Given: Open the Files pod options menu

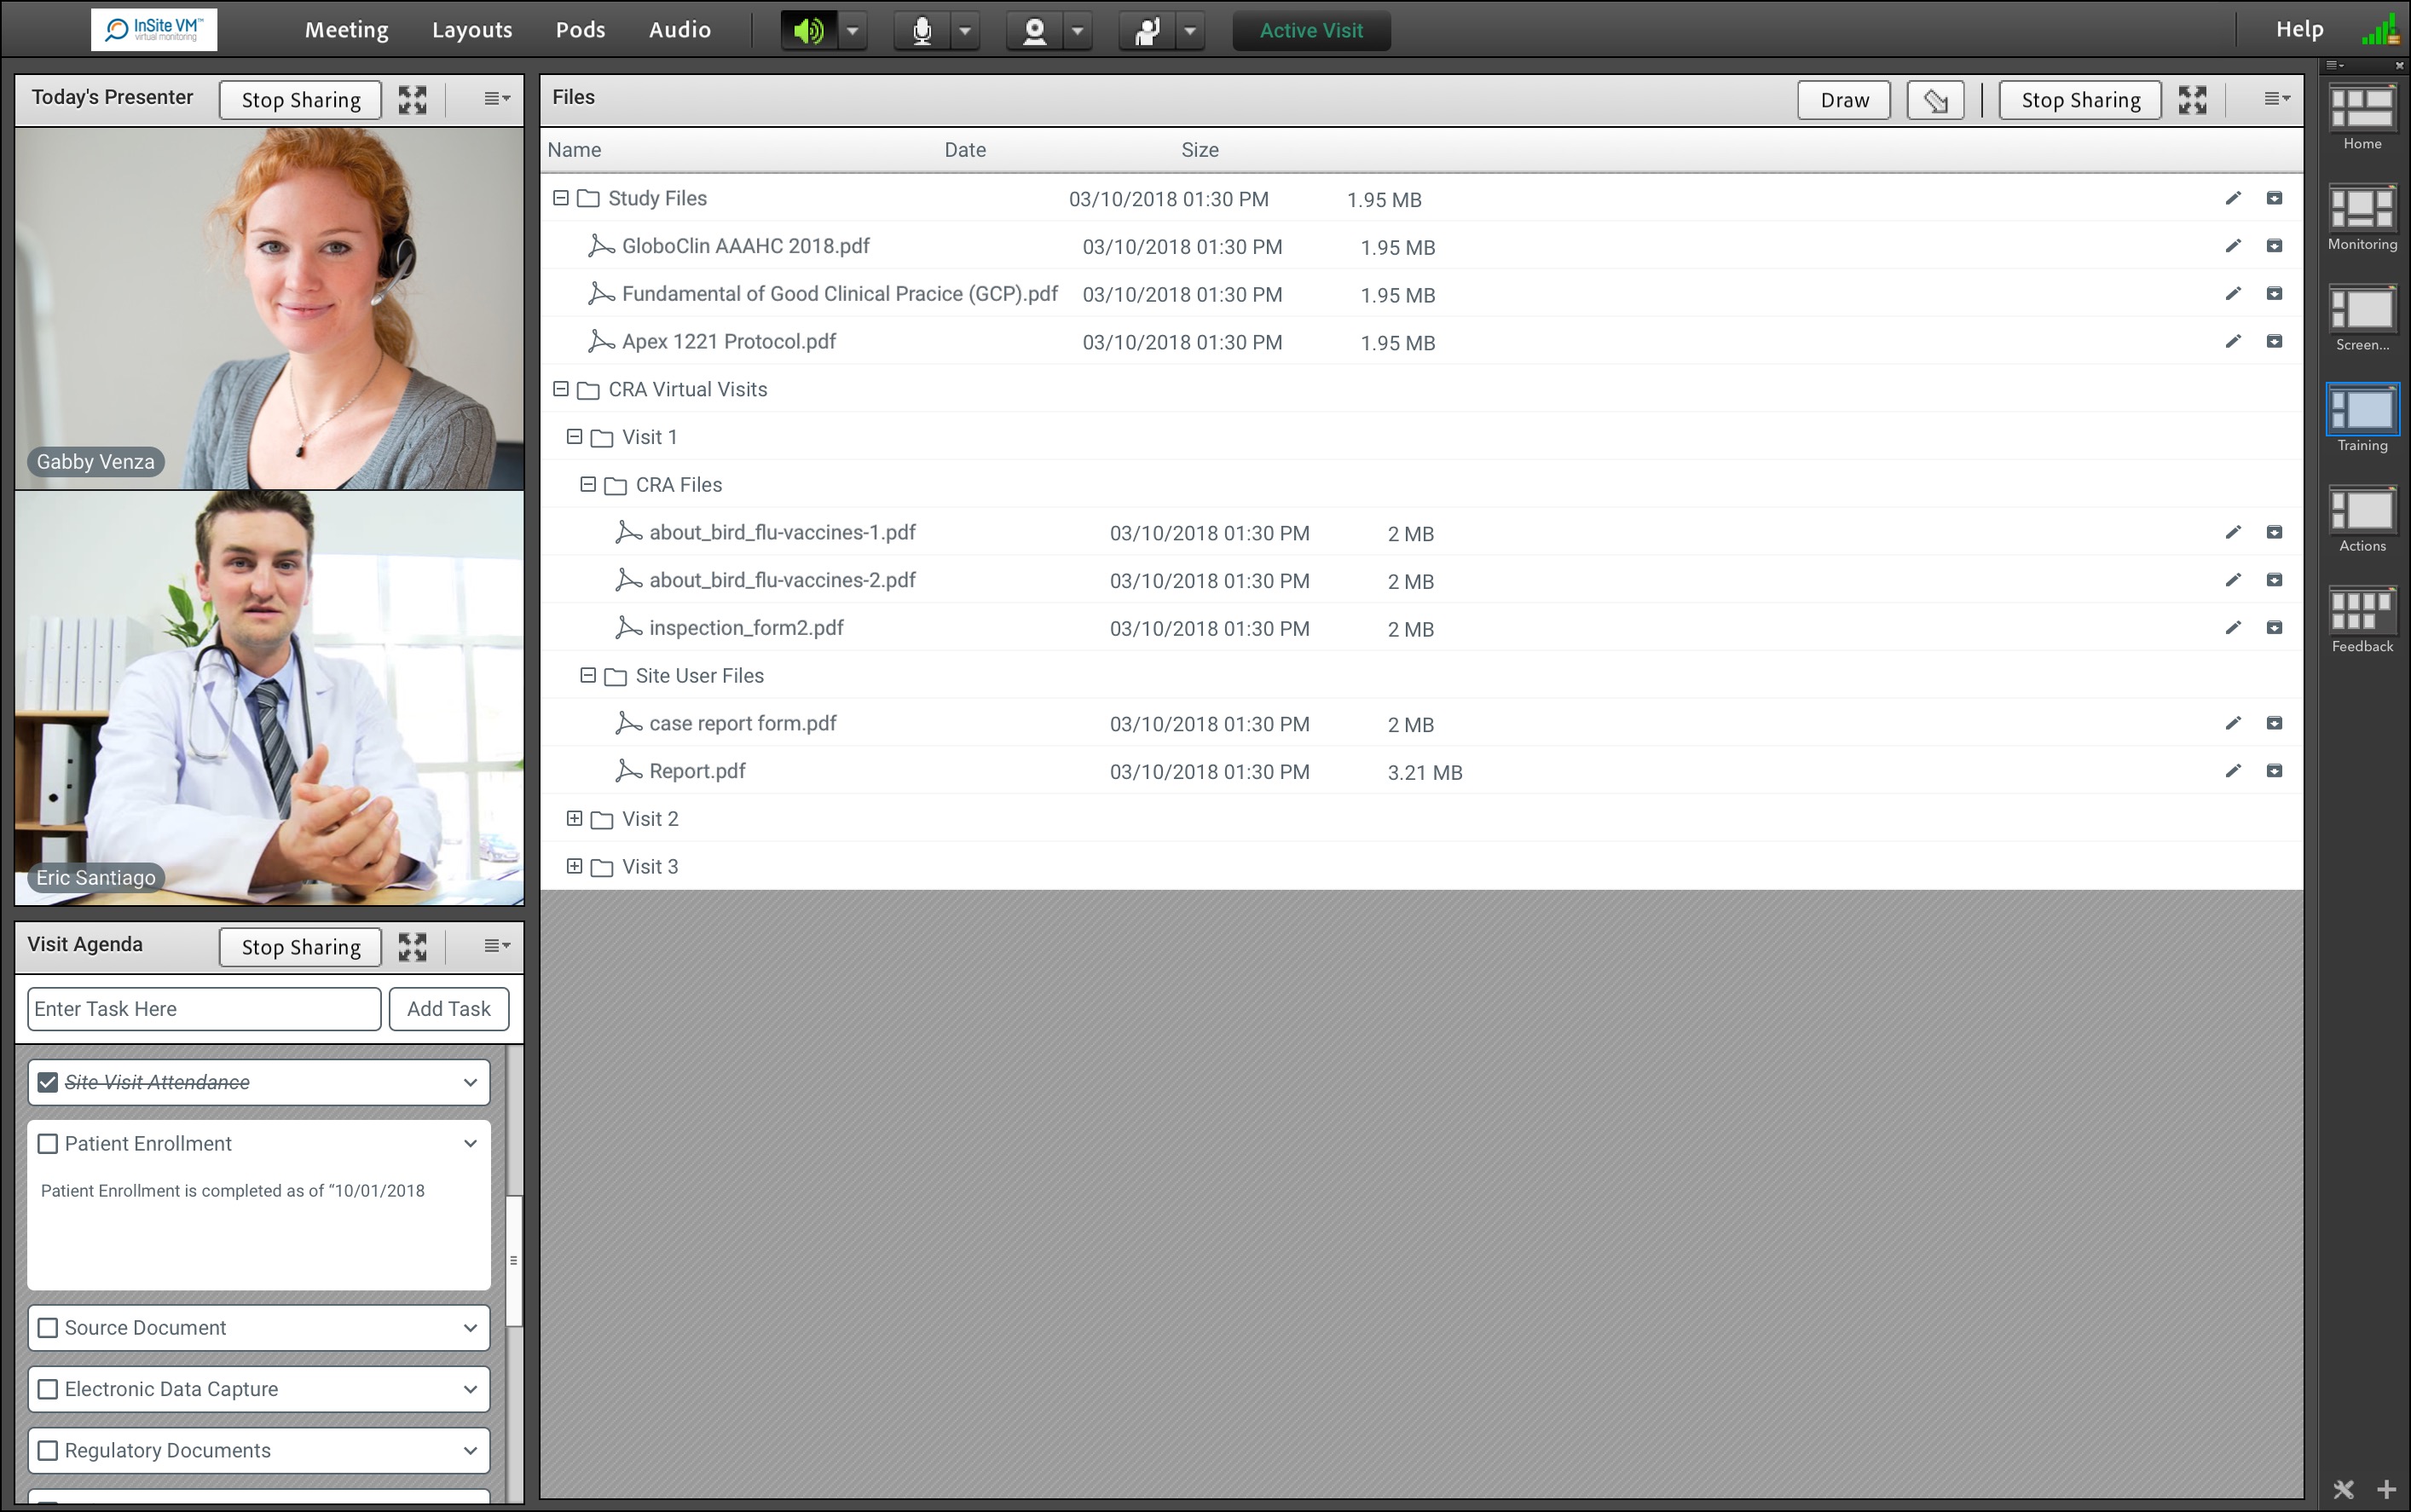Looking at the screenshot, I should pyautogui.click(x=2277, y=99).
